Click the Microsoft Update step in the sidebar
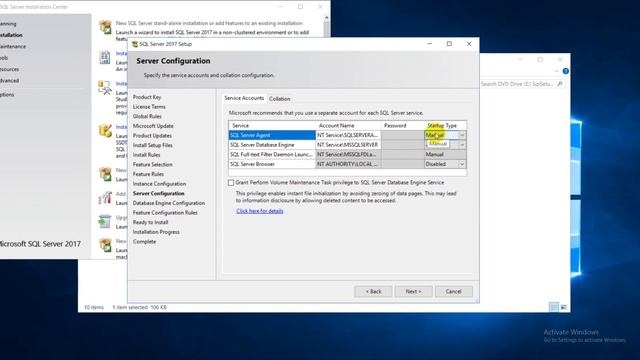 pyautogui.click(x=153, y=126)
